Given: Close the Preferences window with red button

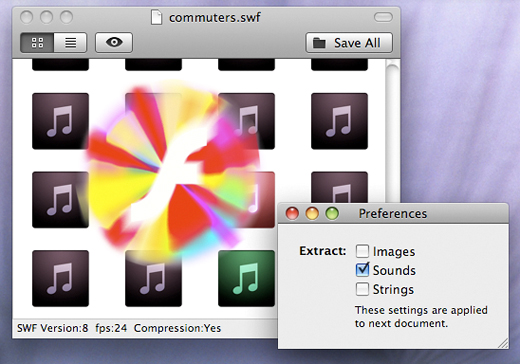Looking at the screenshot, I should [x=292, y=213].
